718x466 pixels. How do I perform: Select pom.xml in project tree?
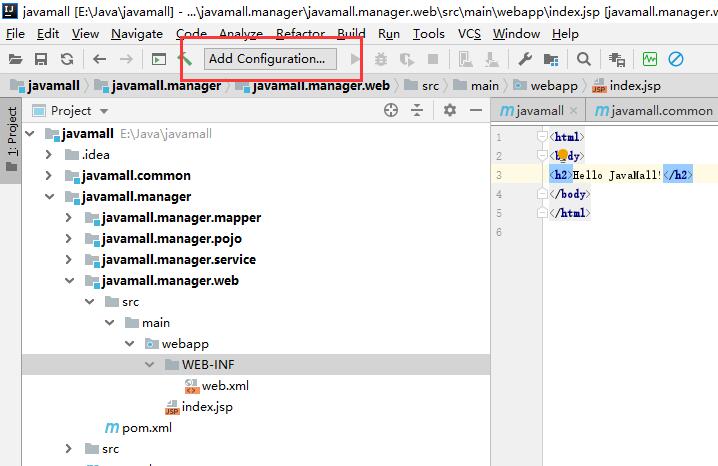(x=146, y=428)
